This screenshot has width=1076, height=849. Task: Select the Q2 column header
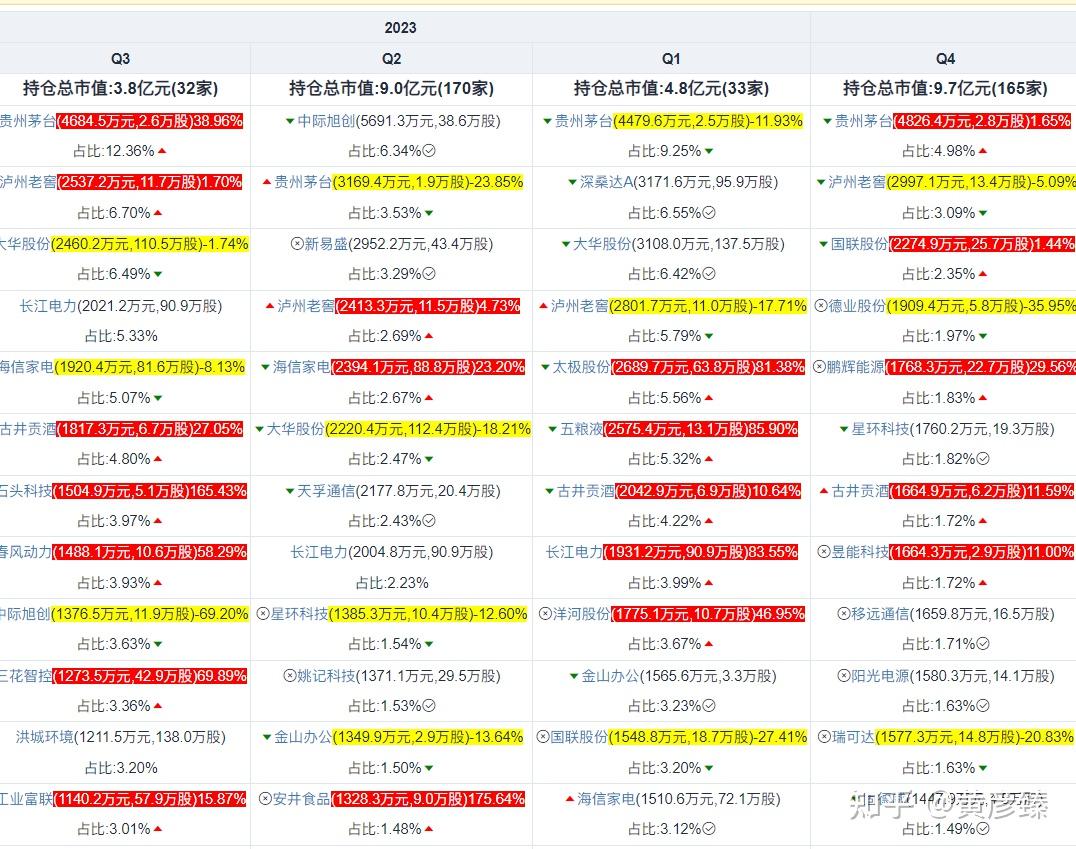[392, 59]
